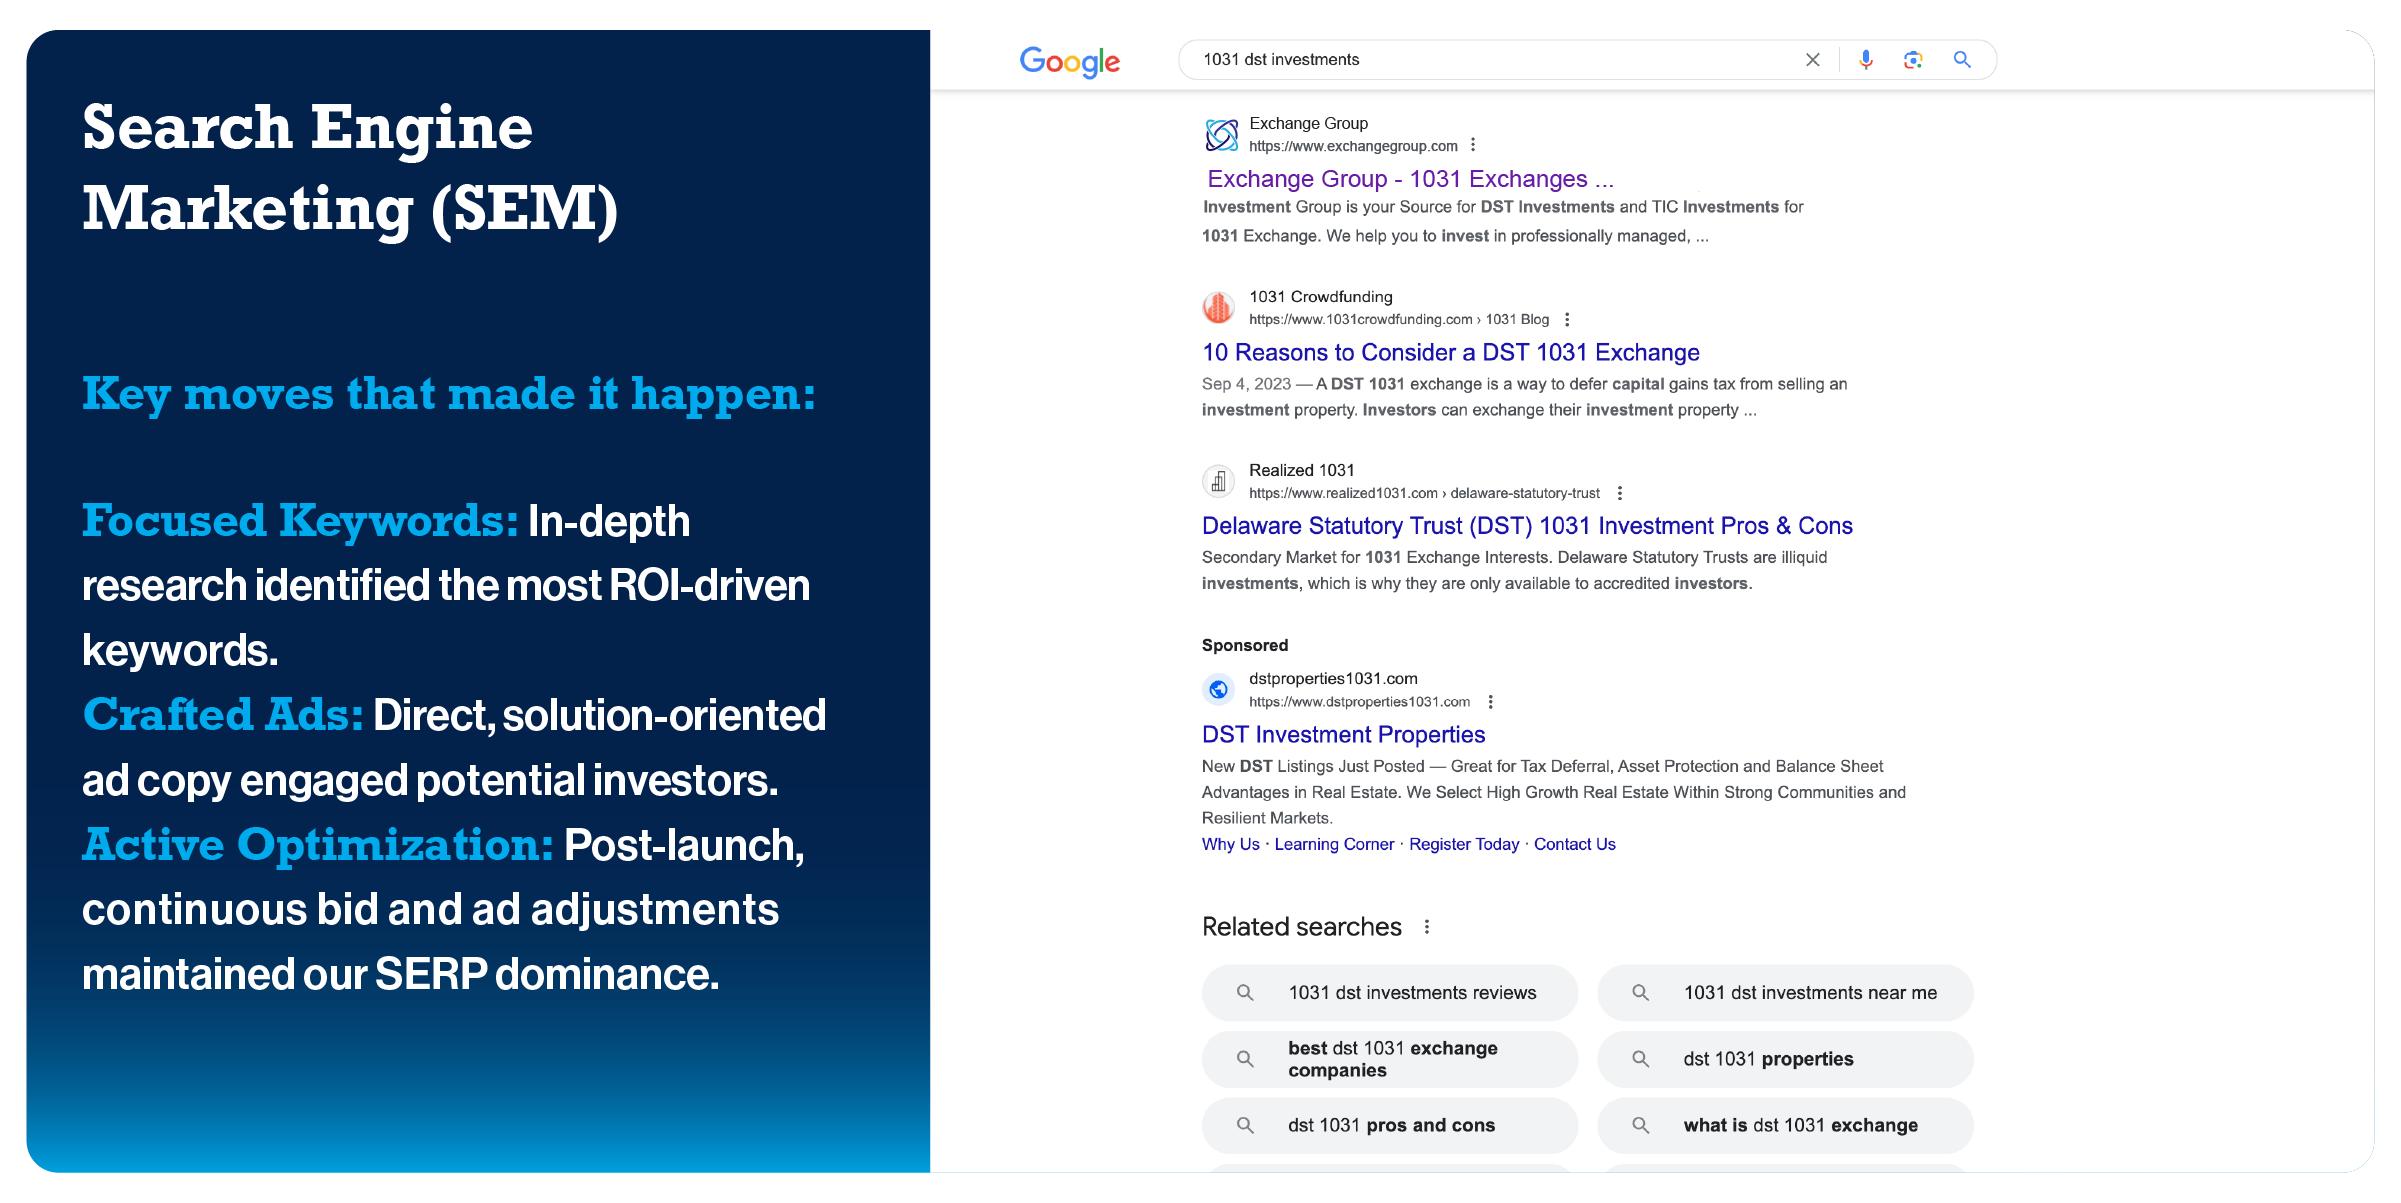Click the 'Related searches' heading
Viewport: 2401px width, 1203px height.
tap(1301, 927)
